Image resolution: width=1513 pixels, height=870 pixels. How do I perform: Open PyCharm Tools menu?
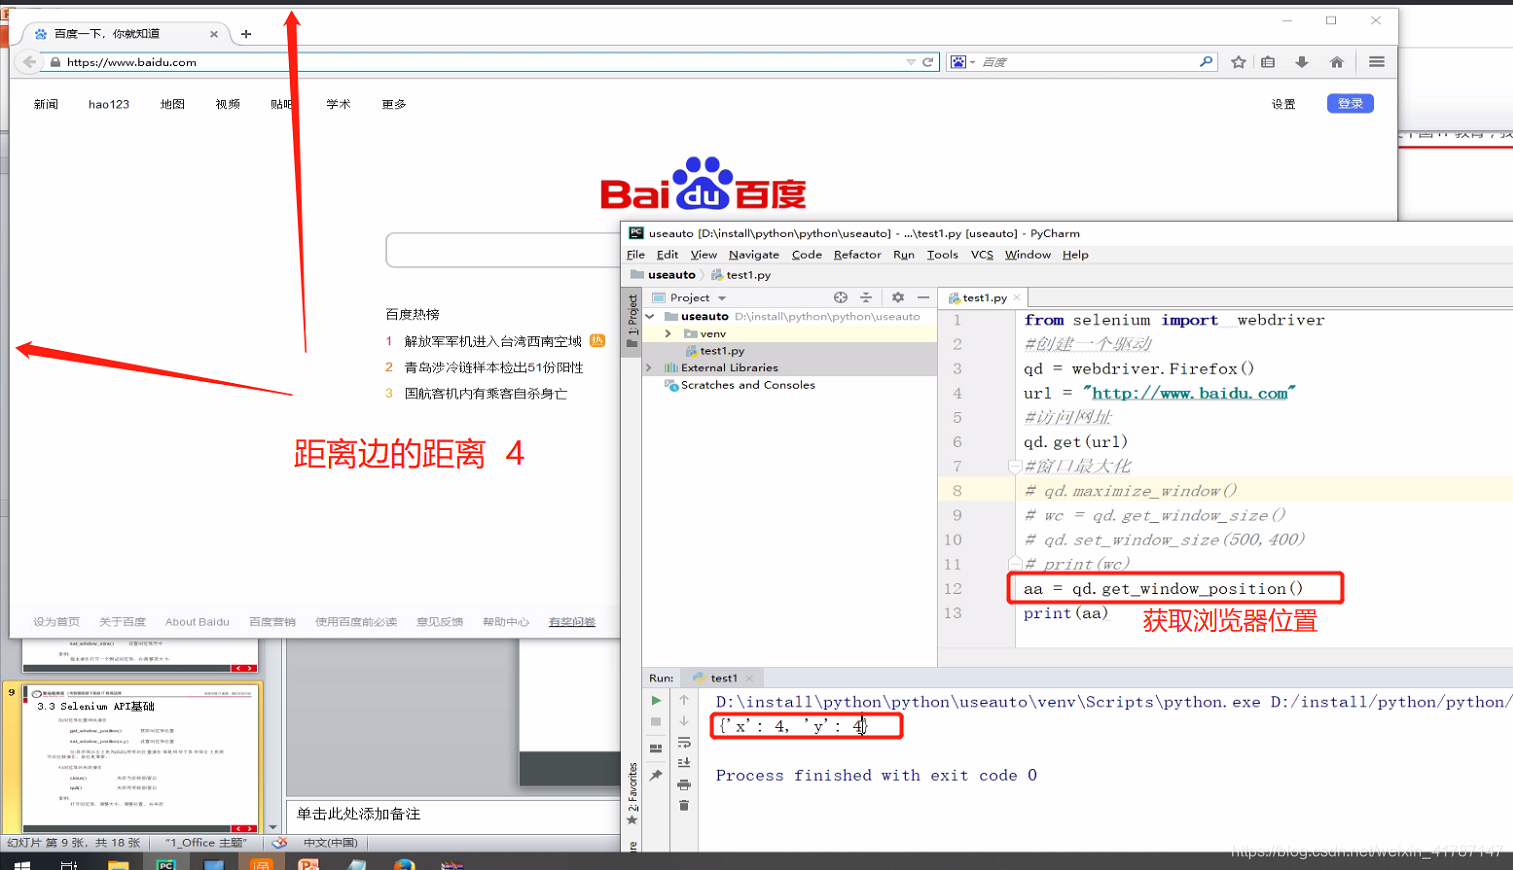[942, 255]
